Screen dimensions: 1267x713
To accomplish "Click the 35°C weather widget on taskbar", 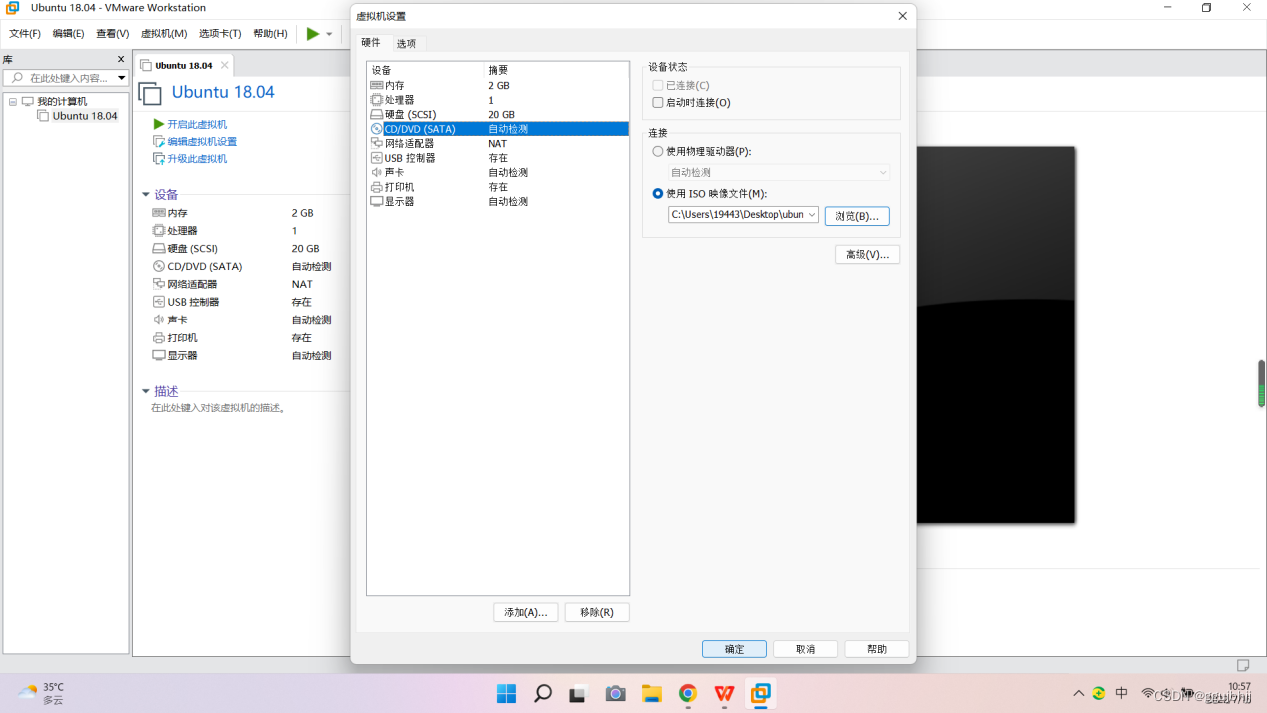I will 42,693.
